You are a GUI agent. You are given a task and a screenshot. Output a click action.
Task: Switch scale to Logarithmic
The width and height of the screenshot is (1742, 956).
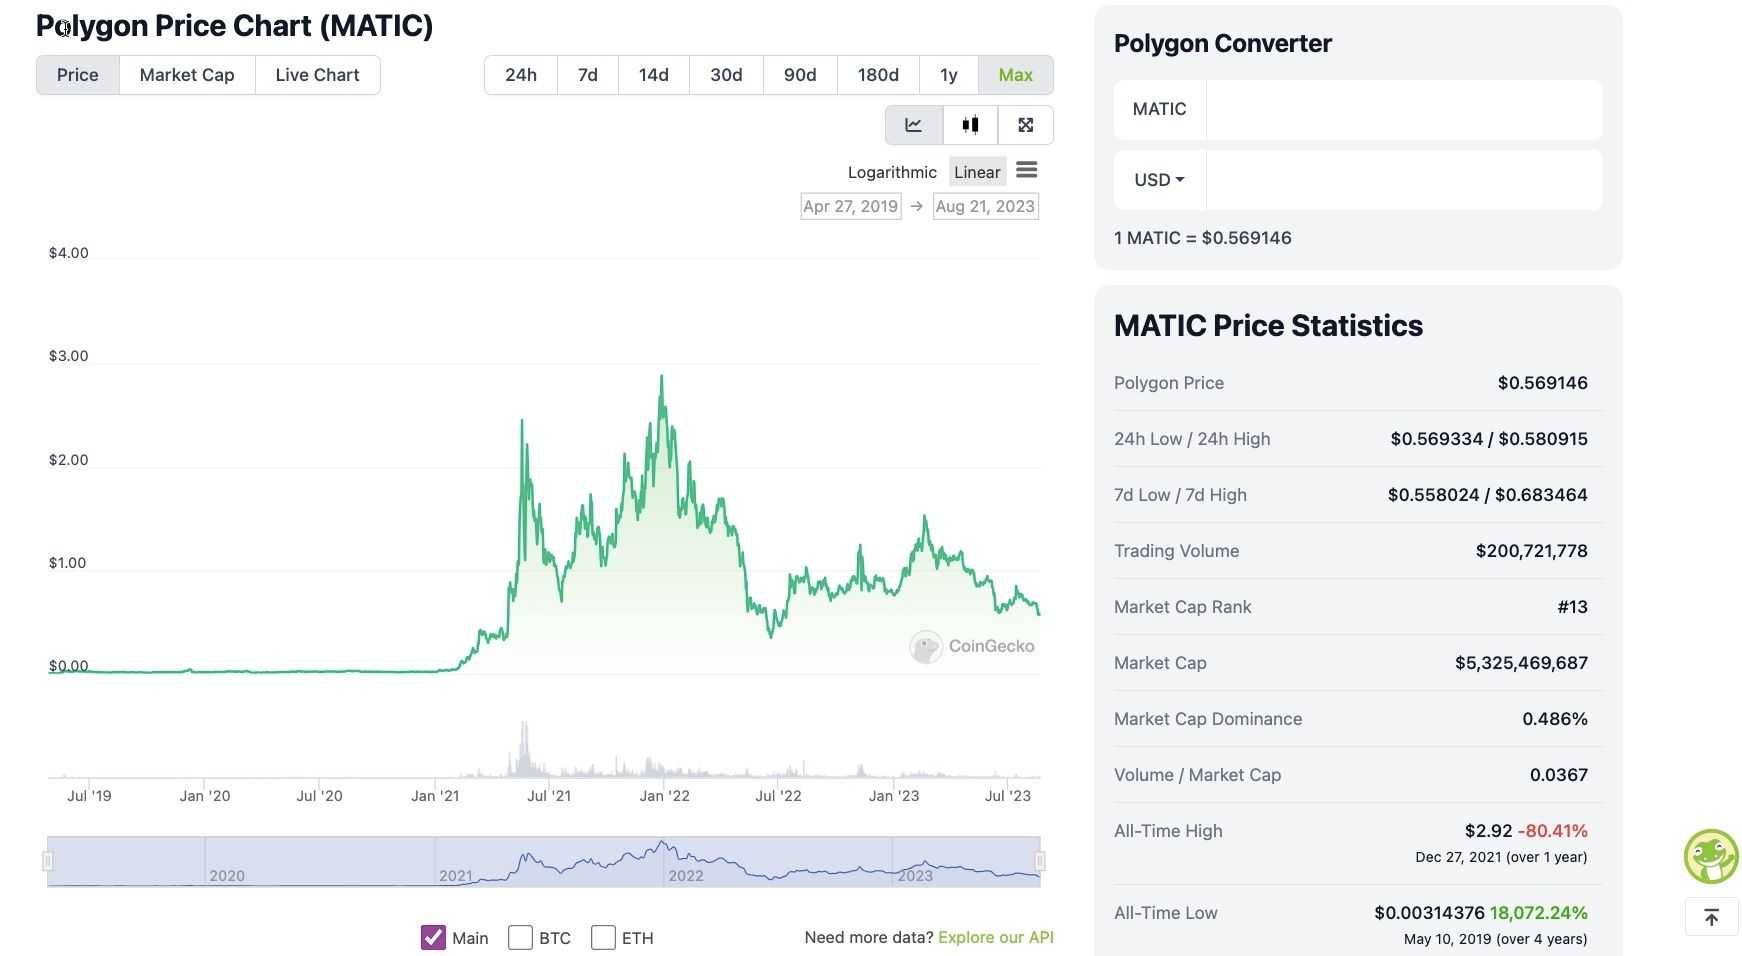pyautogui.click(x=891, y=171)
